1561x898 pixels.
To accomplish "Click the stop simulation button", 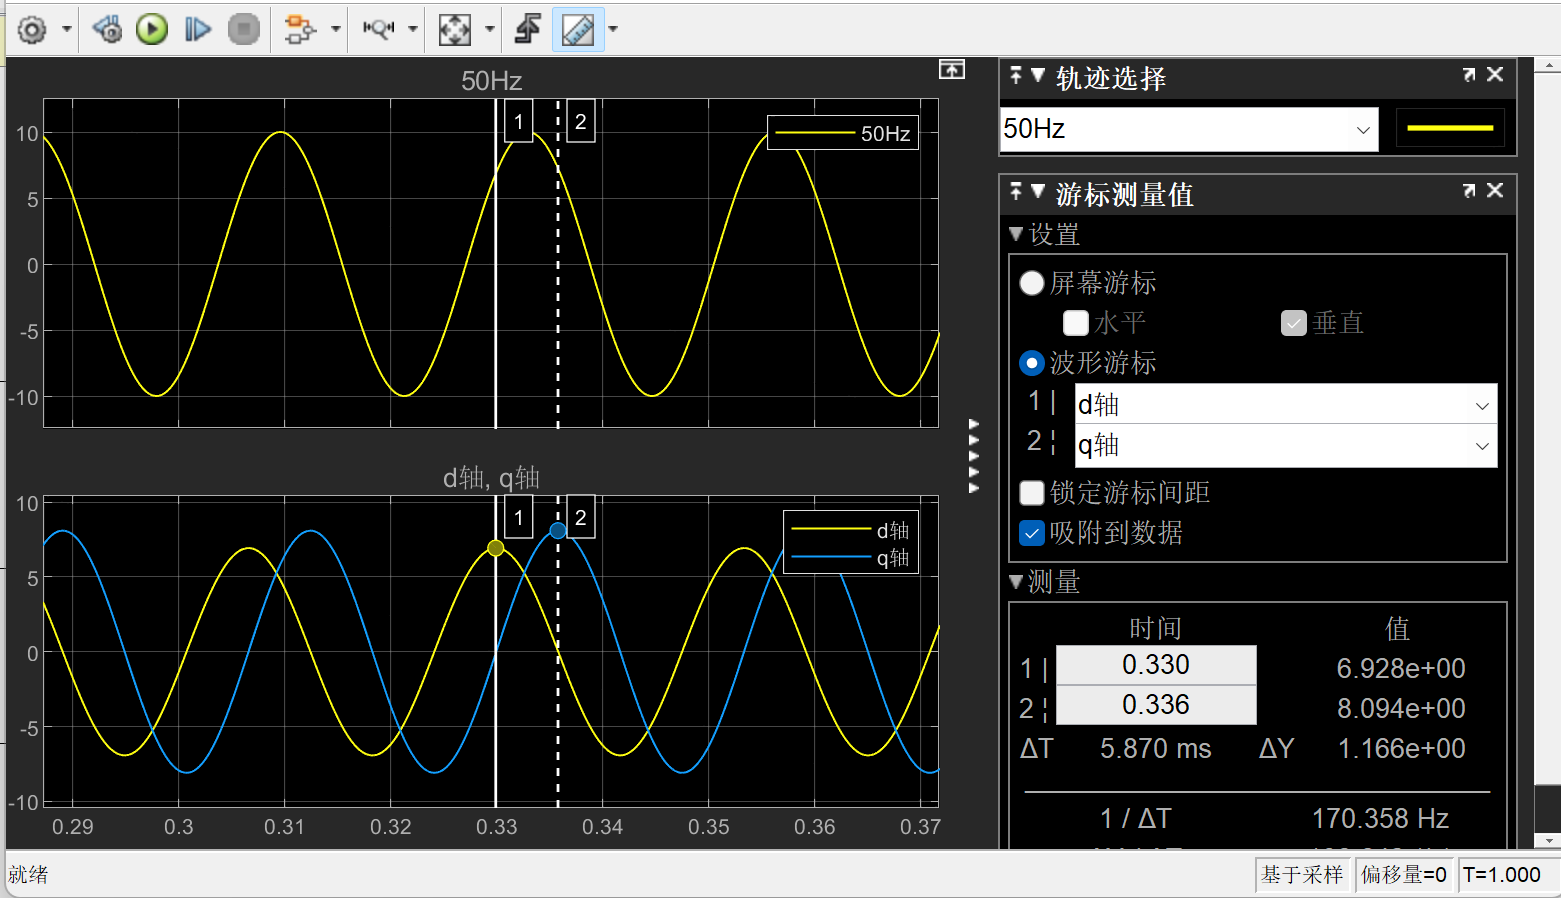I will pos(244,30).
